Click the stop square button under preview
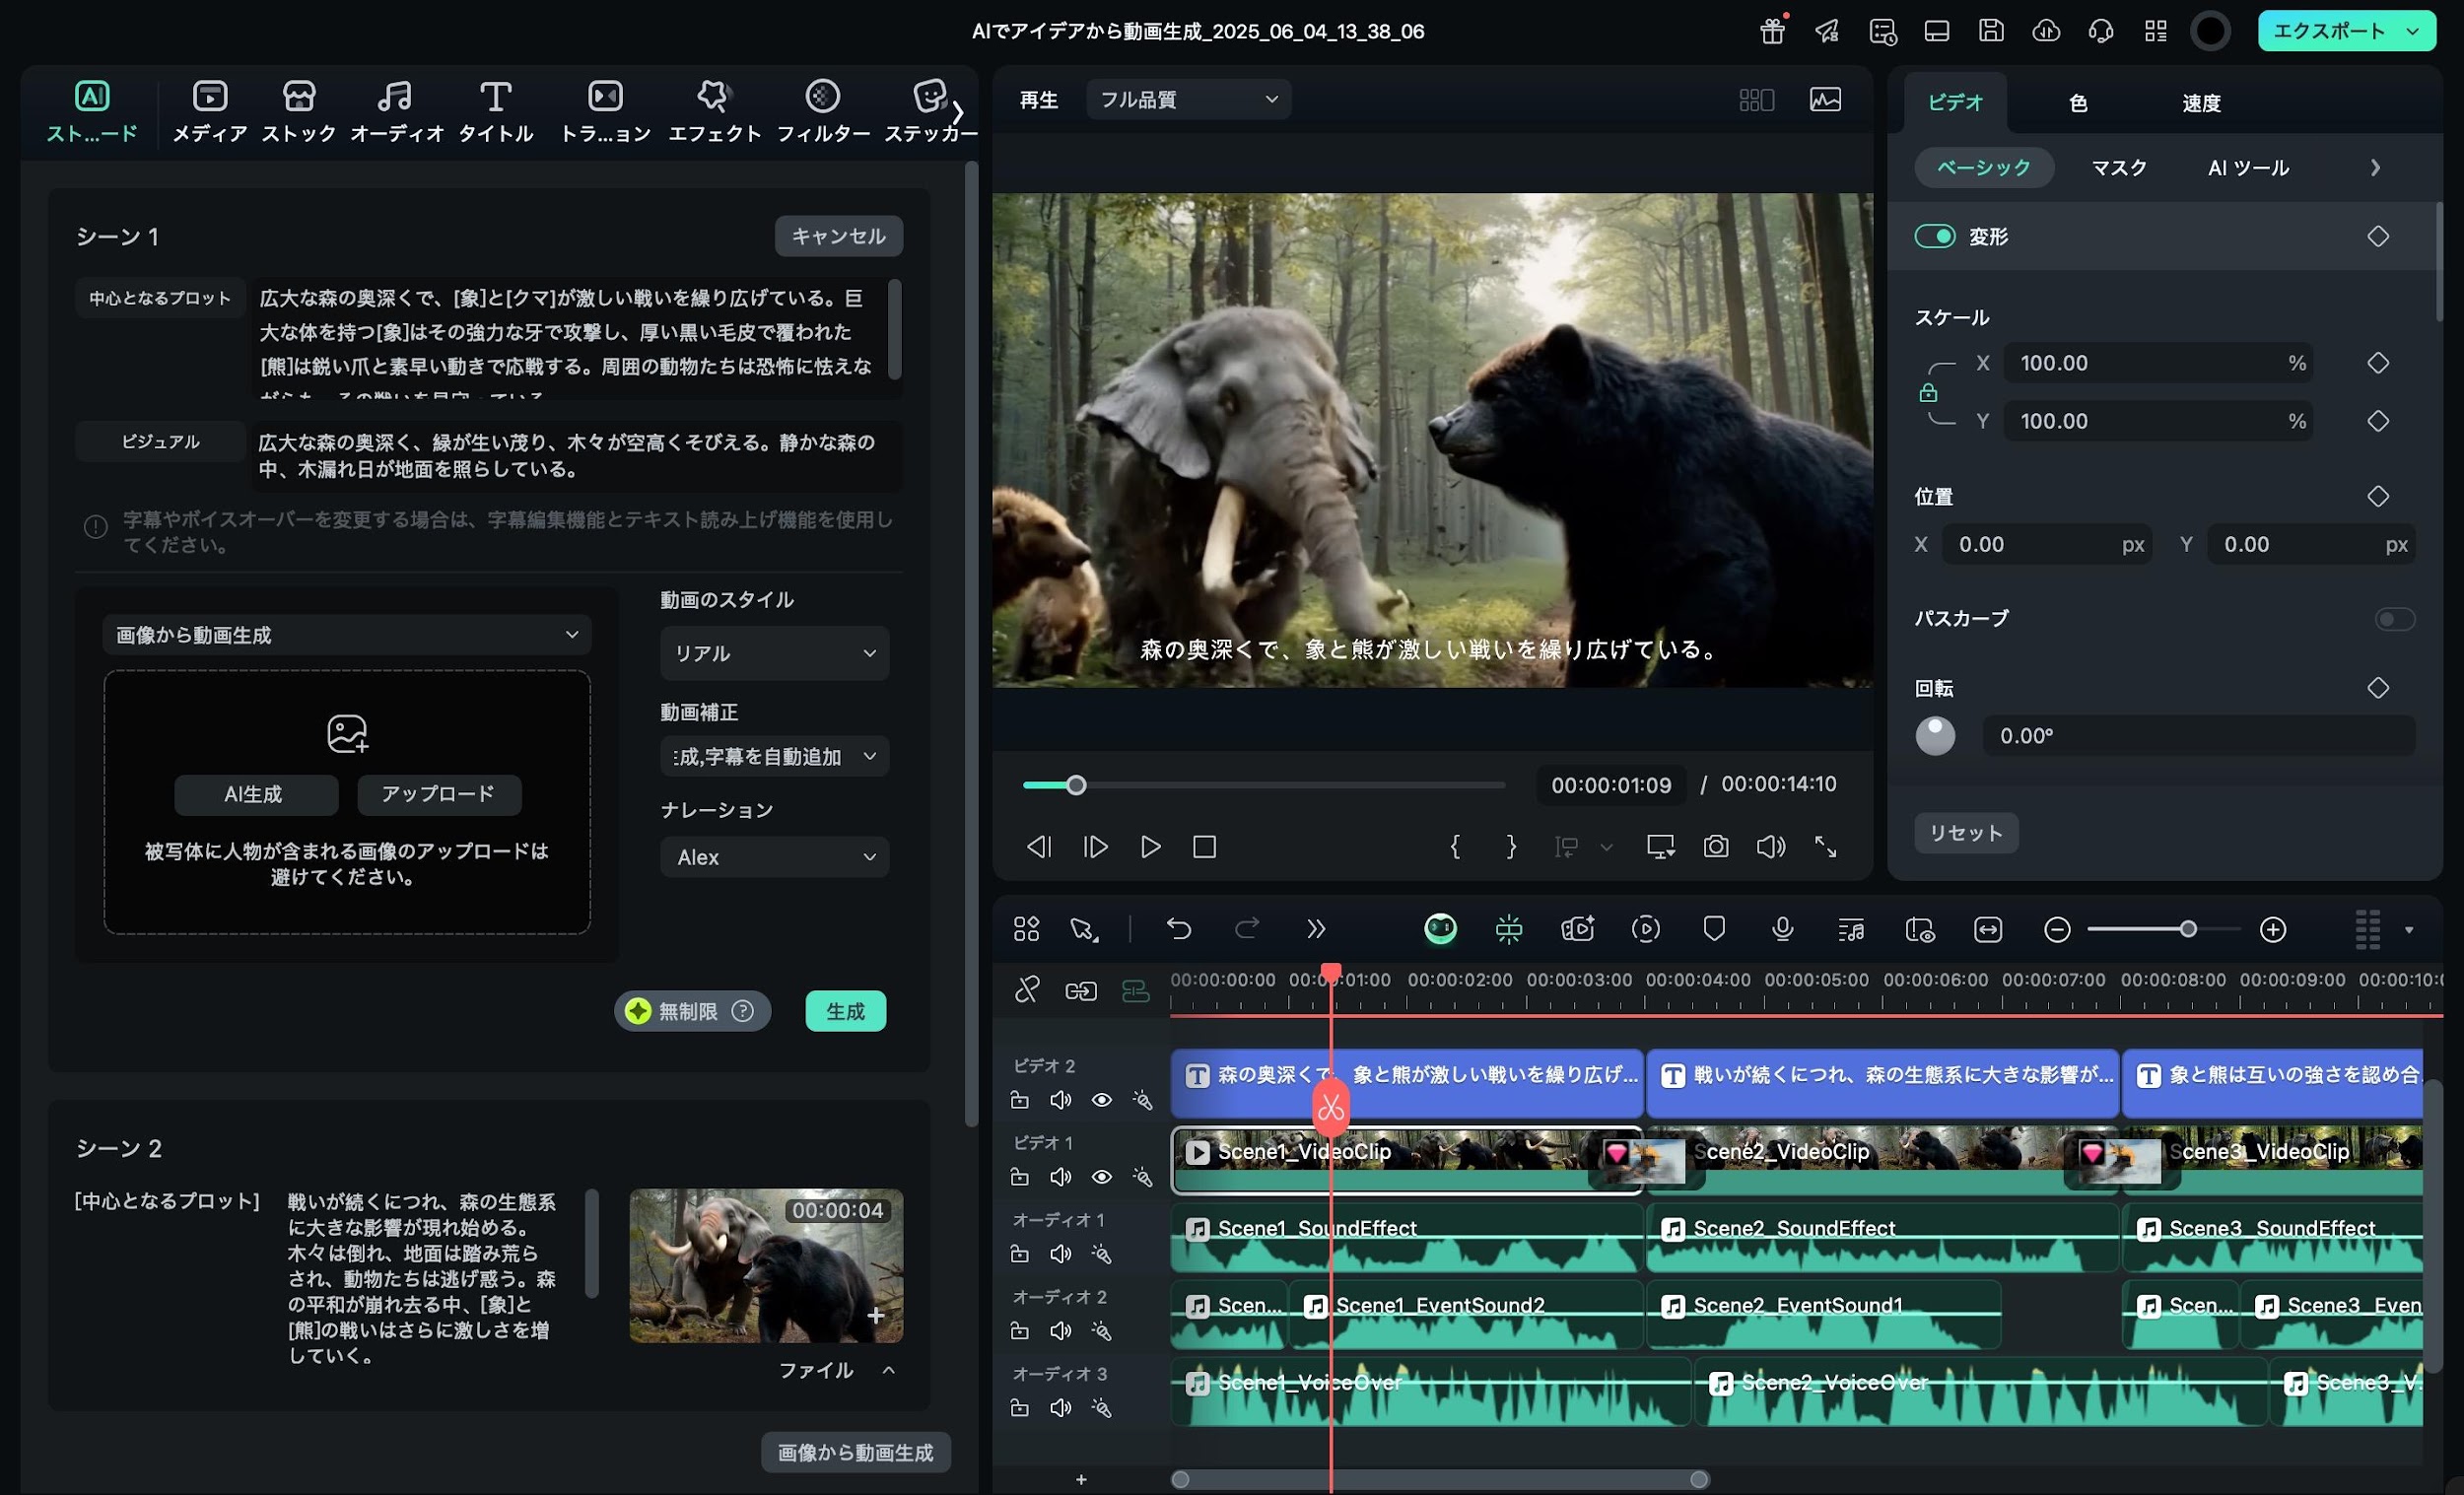Screen dimensions: 2464x1495 (1205, 847)
